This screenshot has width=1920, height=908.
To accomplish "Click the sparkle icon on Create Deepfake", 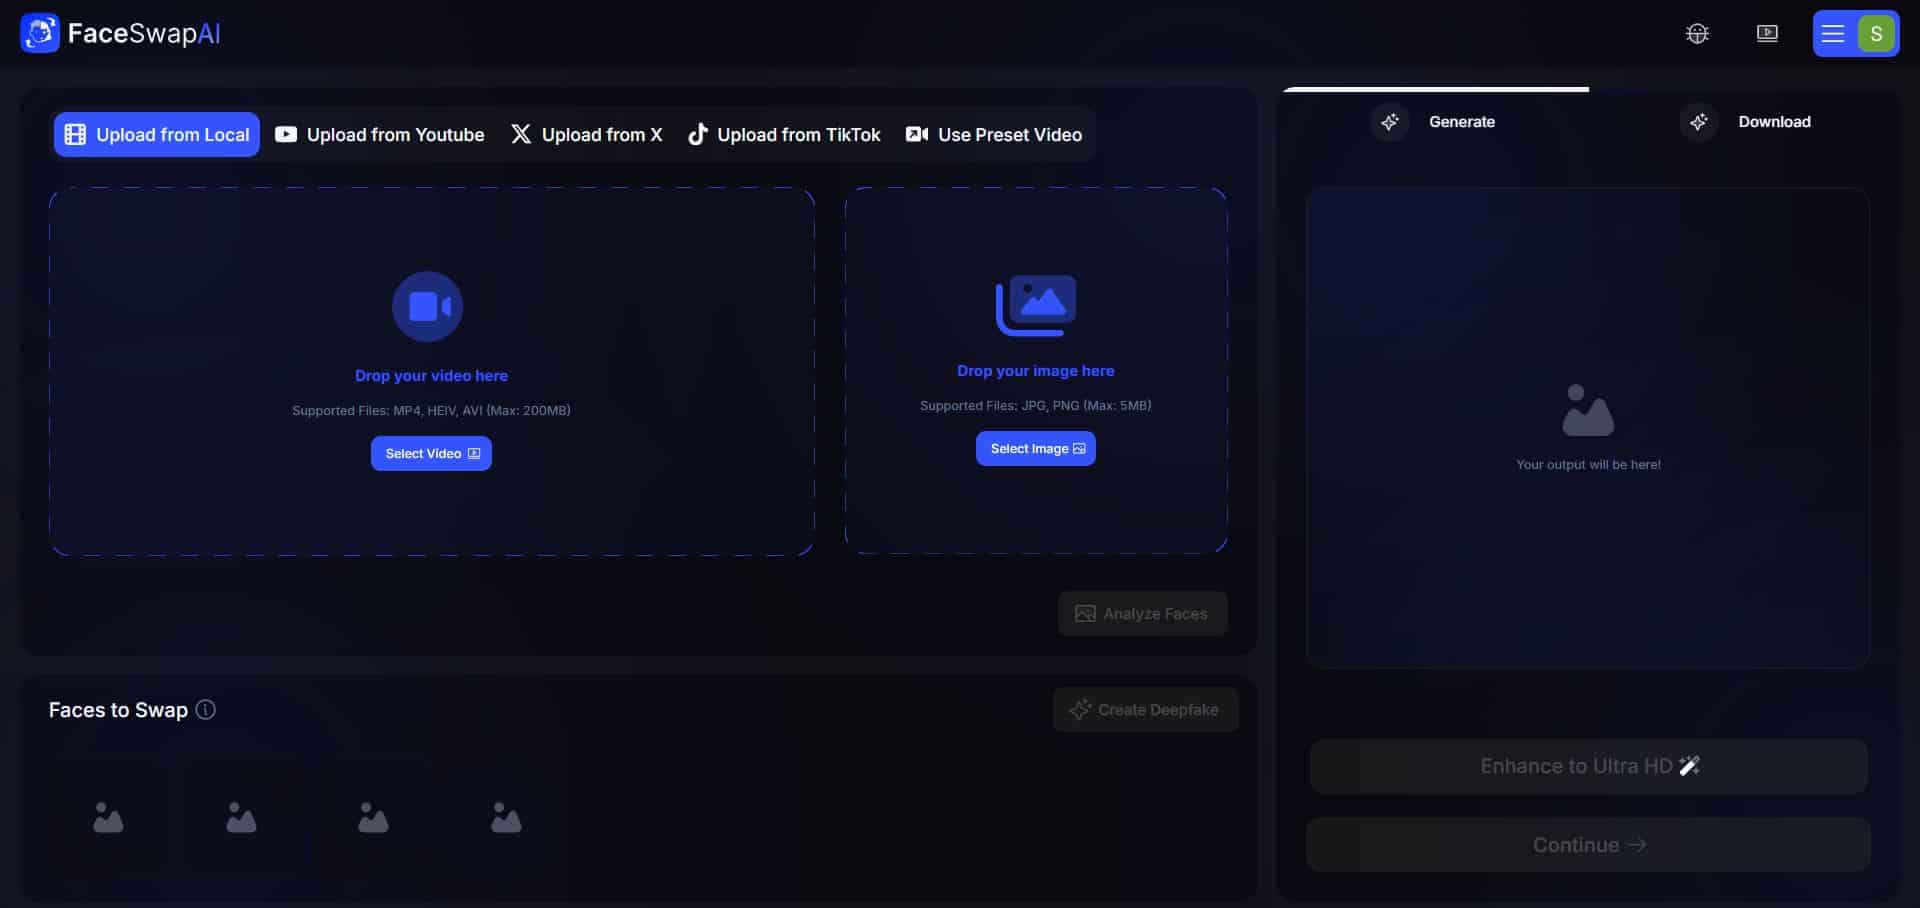I will pyautogui.click(x=1080, y=709).
